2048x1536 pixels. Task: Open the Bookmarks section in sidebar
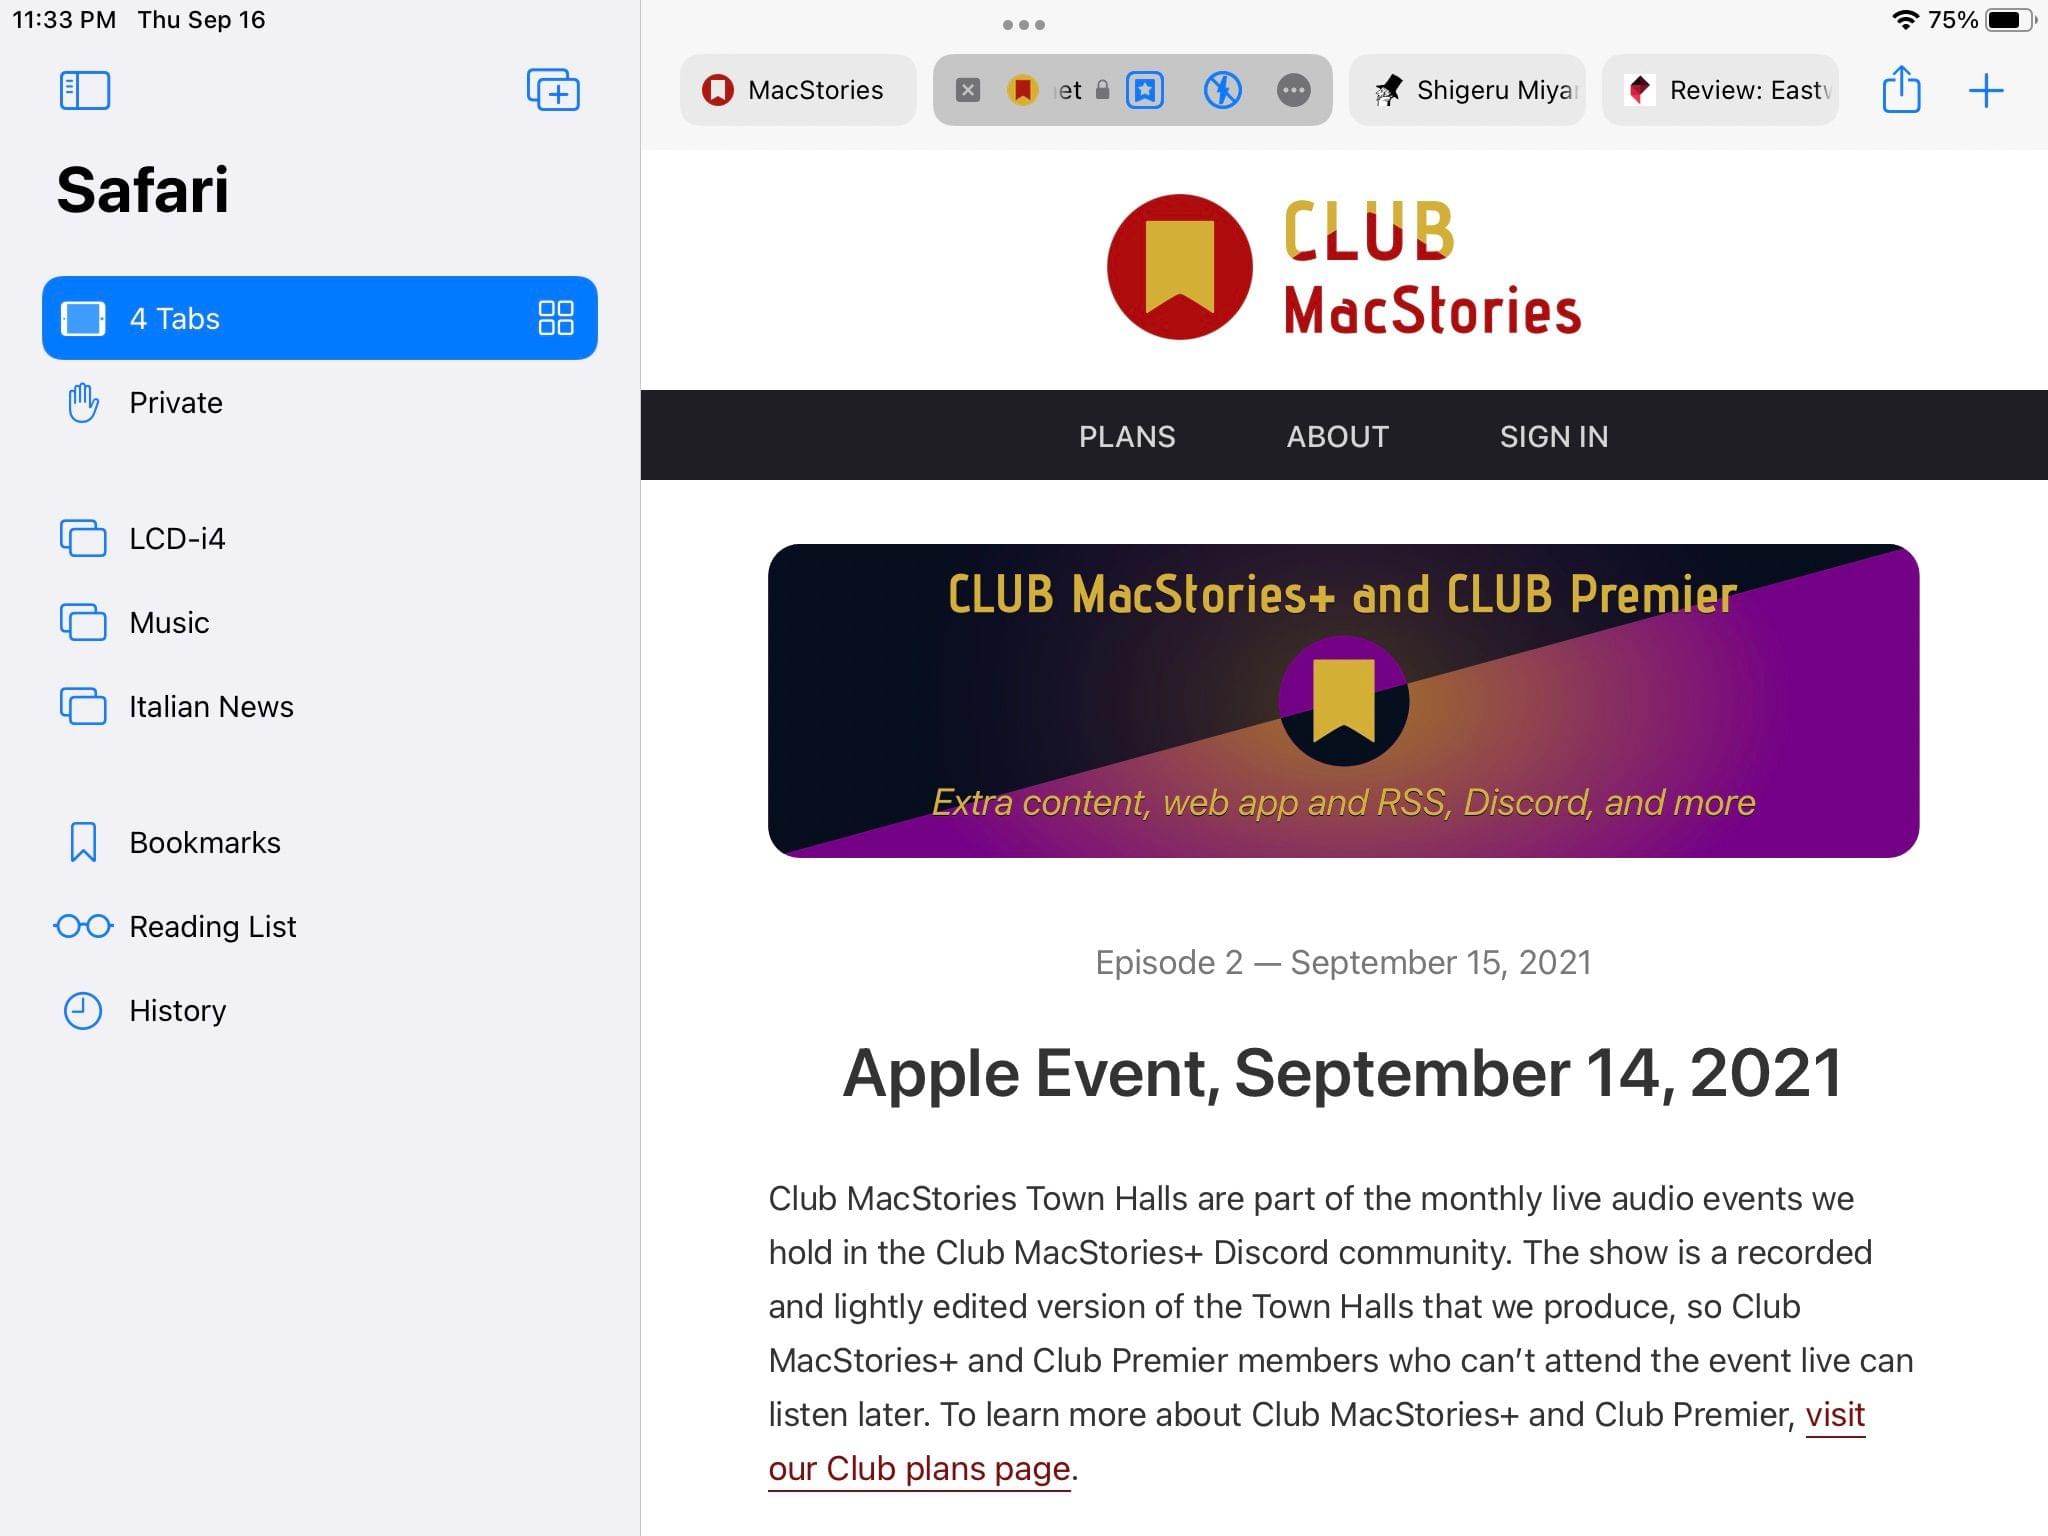203,841
